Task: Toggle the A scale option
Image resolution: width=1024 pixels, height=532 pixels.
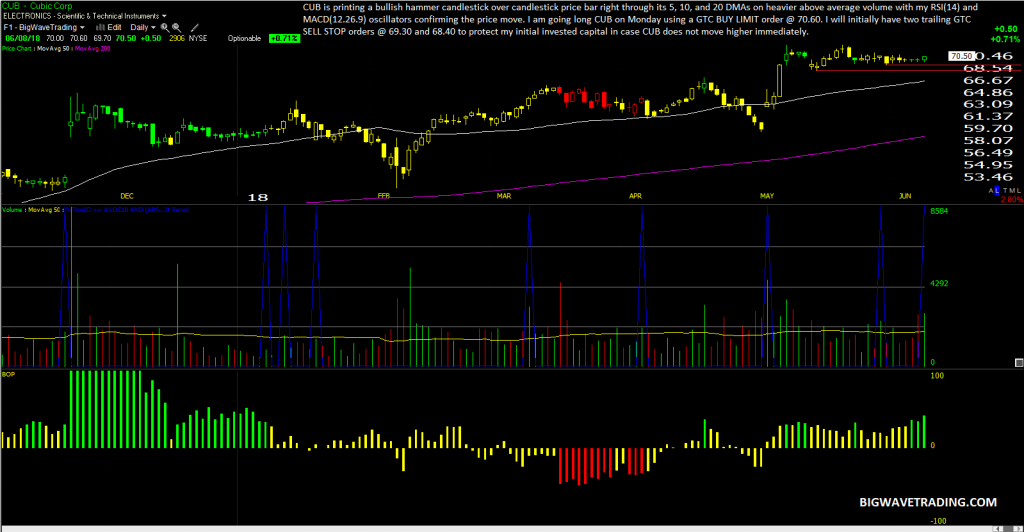Action: click(x=992, y=191)
